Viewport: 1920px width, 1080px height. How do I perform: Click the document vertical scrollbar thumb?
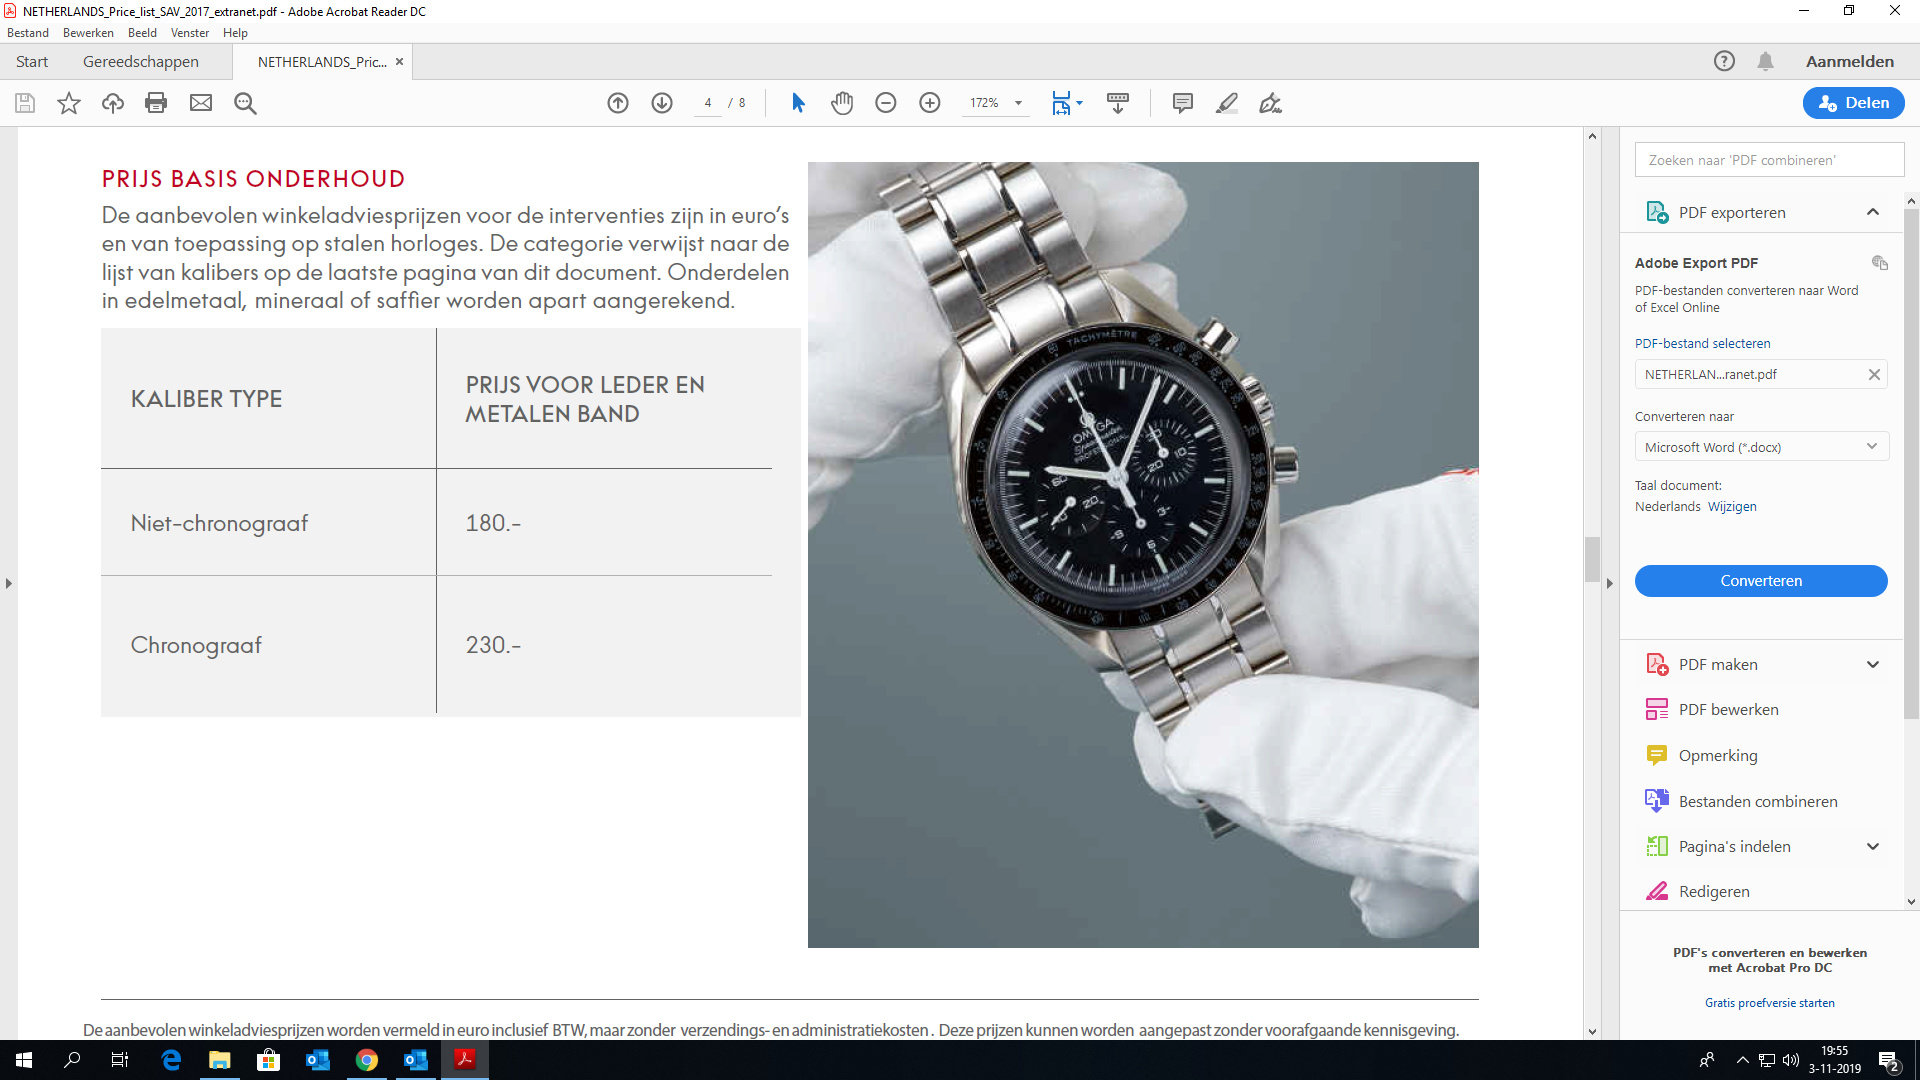pyautogui.click(x=1592, y=560)
